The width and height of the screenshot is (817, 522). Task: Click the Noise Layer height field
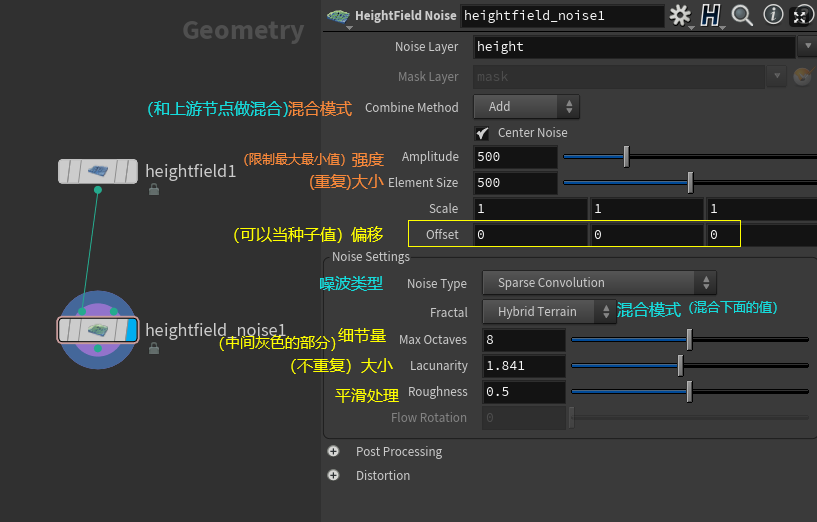634,47
